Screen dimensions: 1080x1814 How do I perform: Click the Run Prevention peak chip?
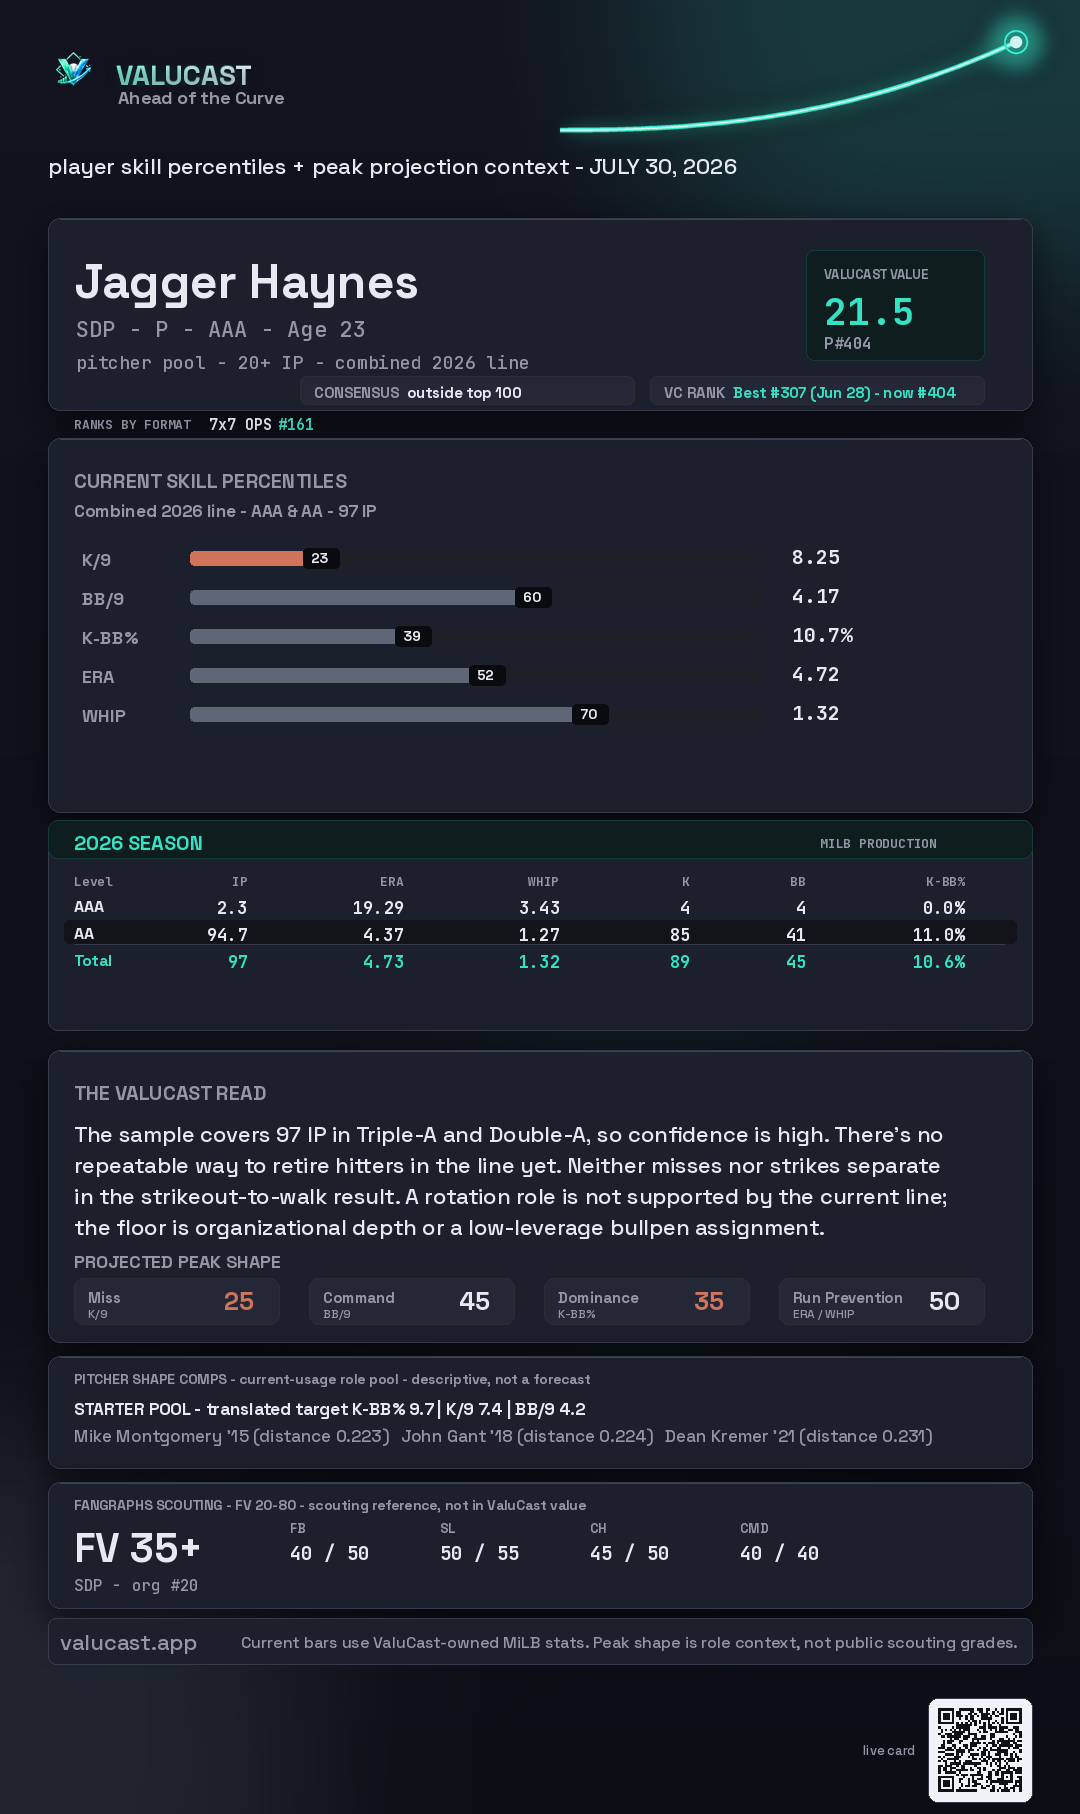tap(882, 1302)
